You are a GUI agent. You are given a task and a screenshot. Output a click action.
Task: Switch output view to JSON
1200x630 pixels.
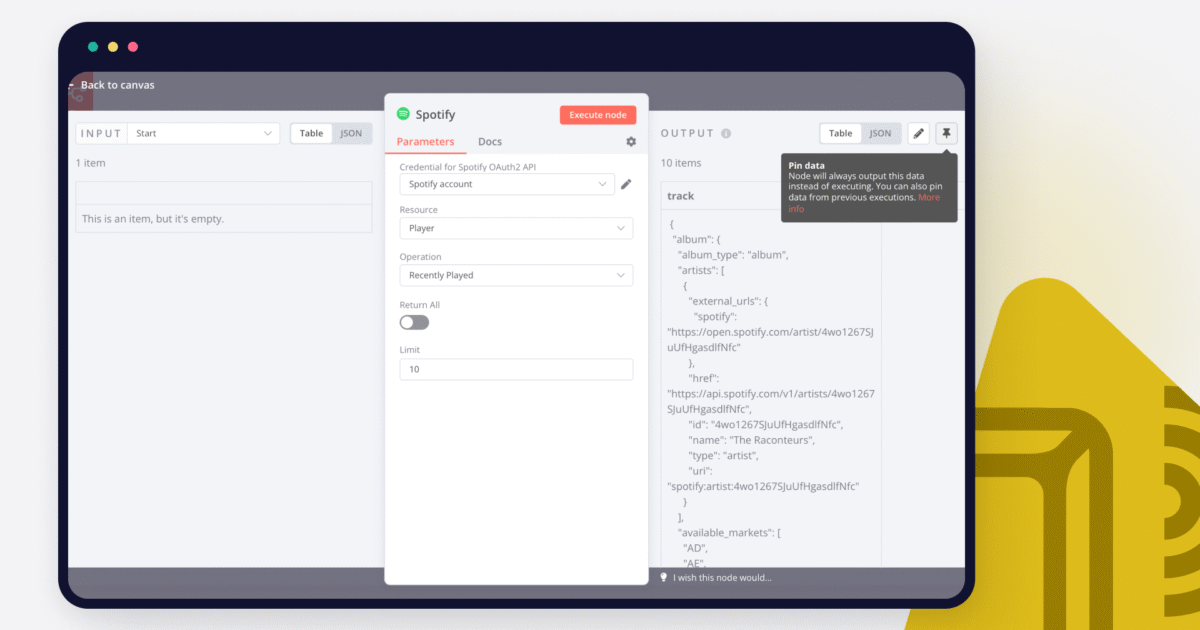[x=880, y=133]
